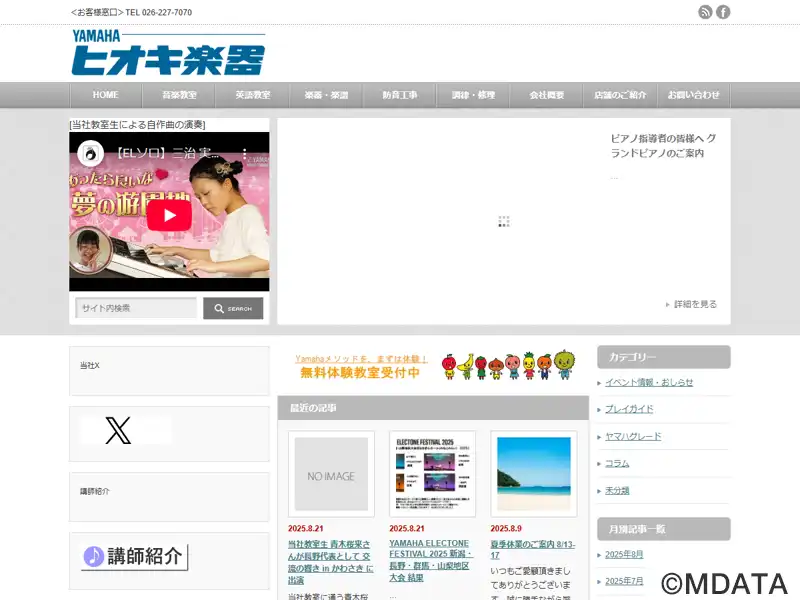Click the ヒオキ楽器 Yamaha logo

(168, 53)
